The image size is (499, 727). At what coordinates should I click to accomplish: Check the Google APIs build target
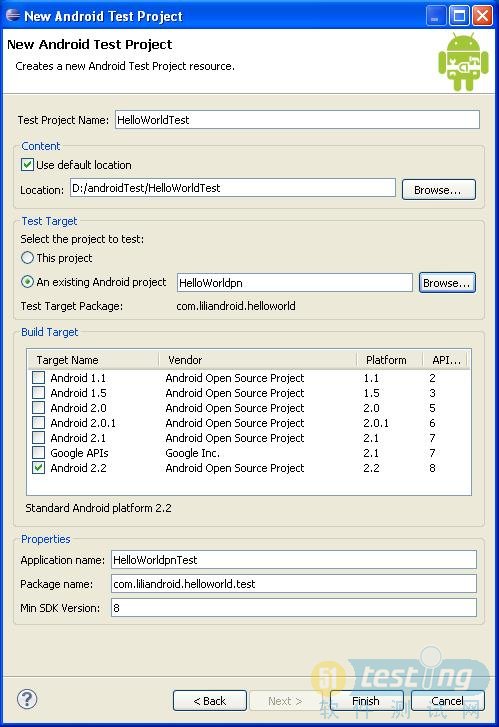38,453
